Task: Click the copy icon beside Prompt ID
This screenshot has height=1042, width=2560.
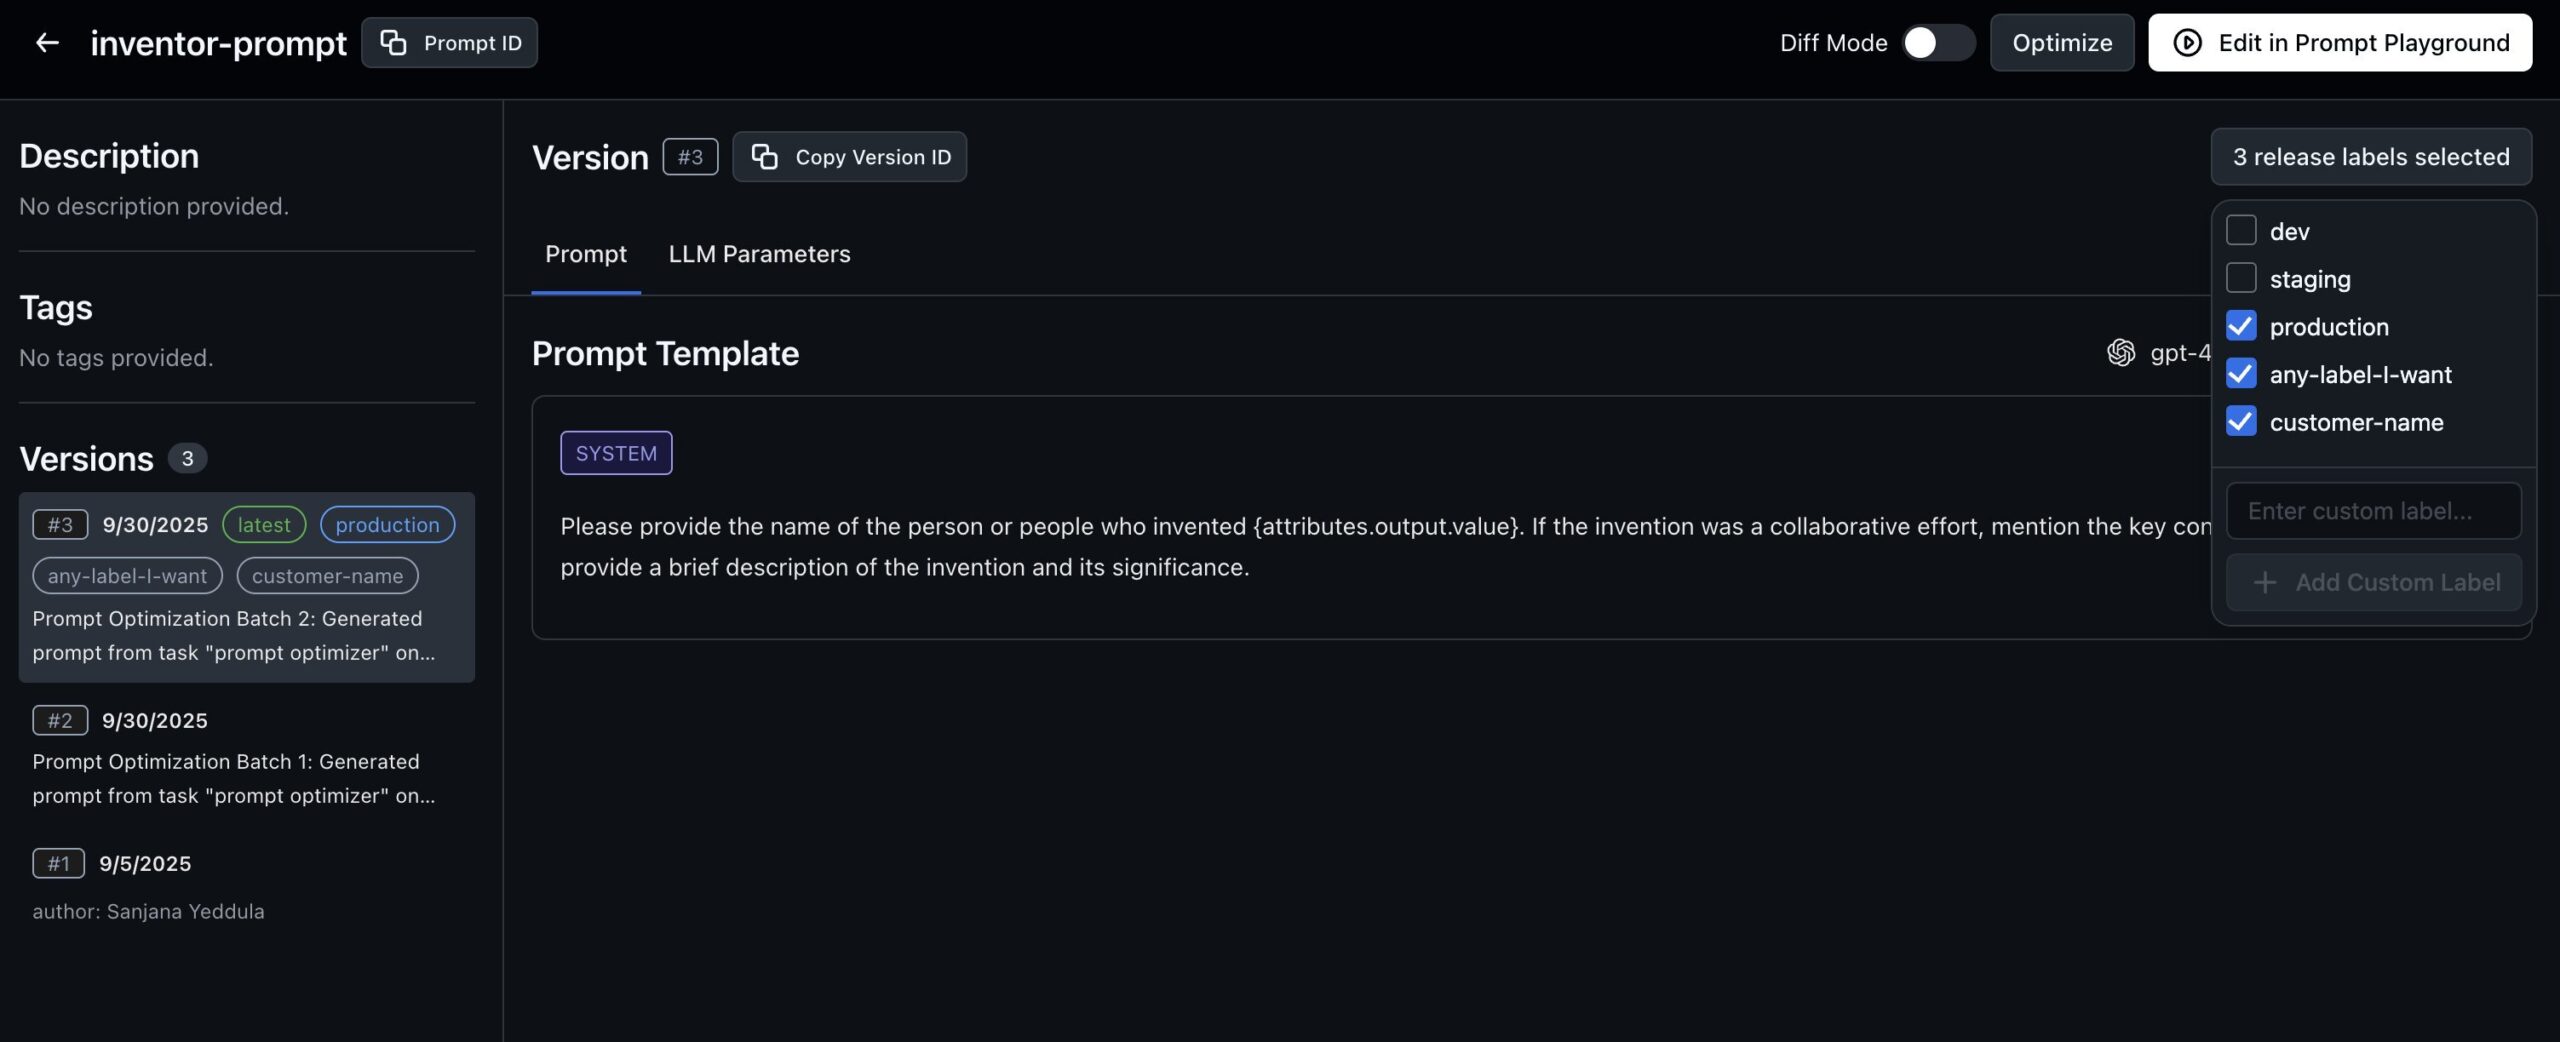Action: [393, 43]
